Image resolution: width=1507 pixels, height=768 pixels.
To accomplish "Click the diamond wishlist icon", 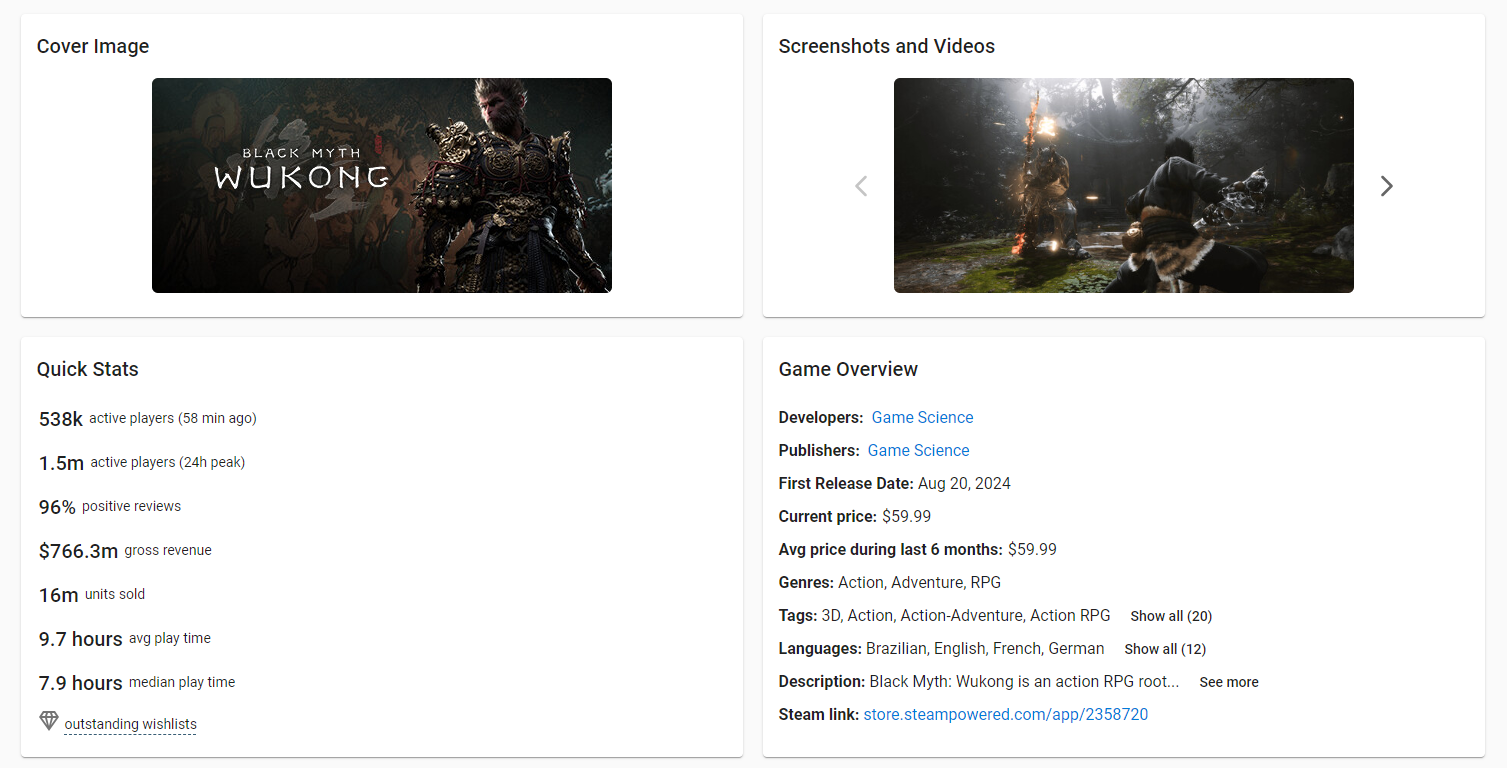I will coord(49,721).
